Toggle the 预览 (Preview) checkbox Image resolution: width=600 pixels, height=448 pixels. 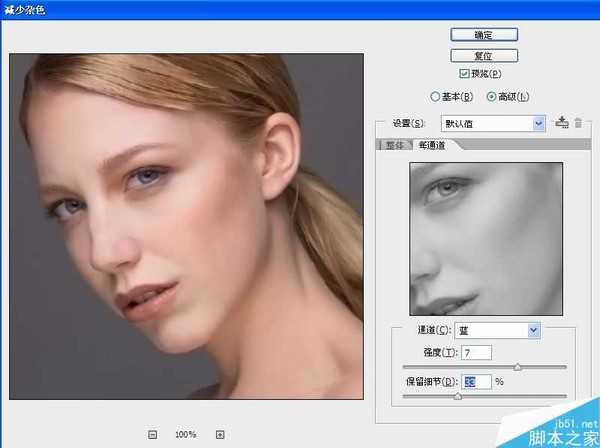point(464,73)
